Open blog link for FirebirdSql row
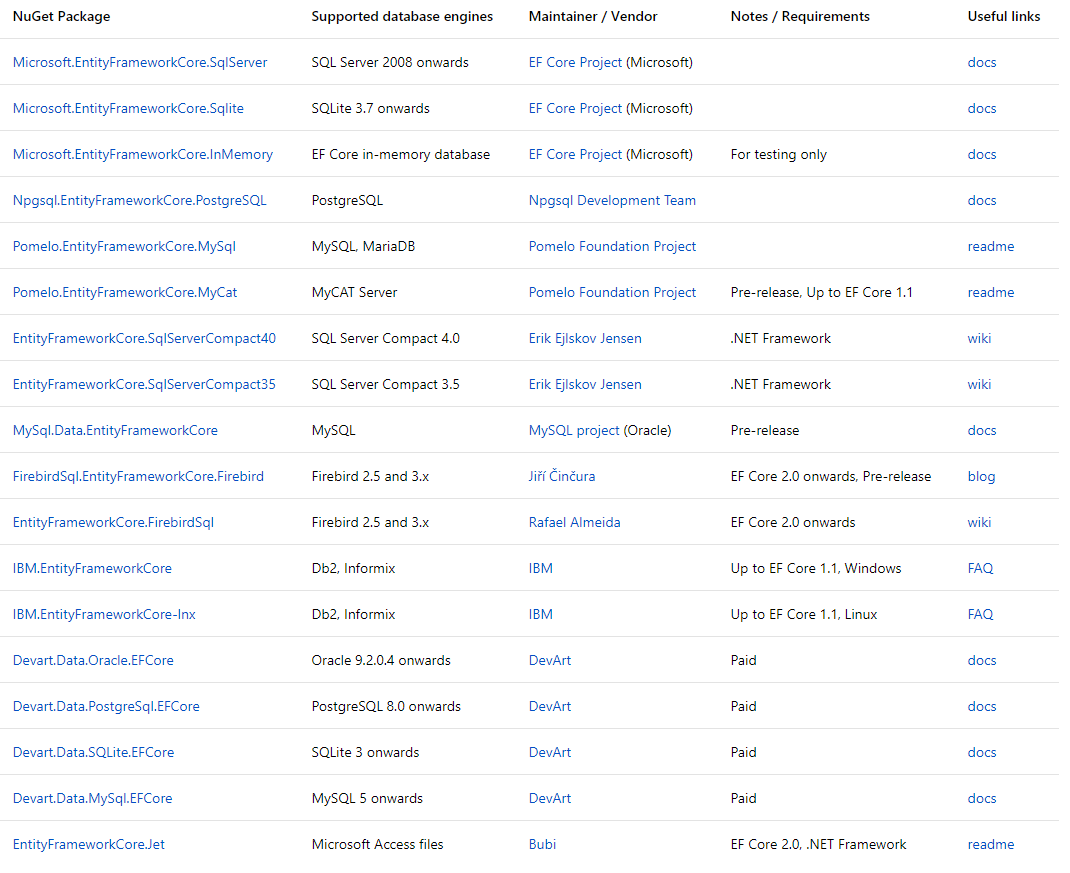 [x=981, y=476]
